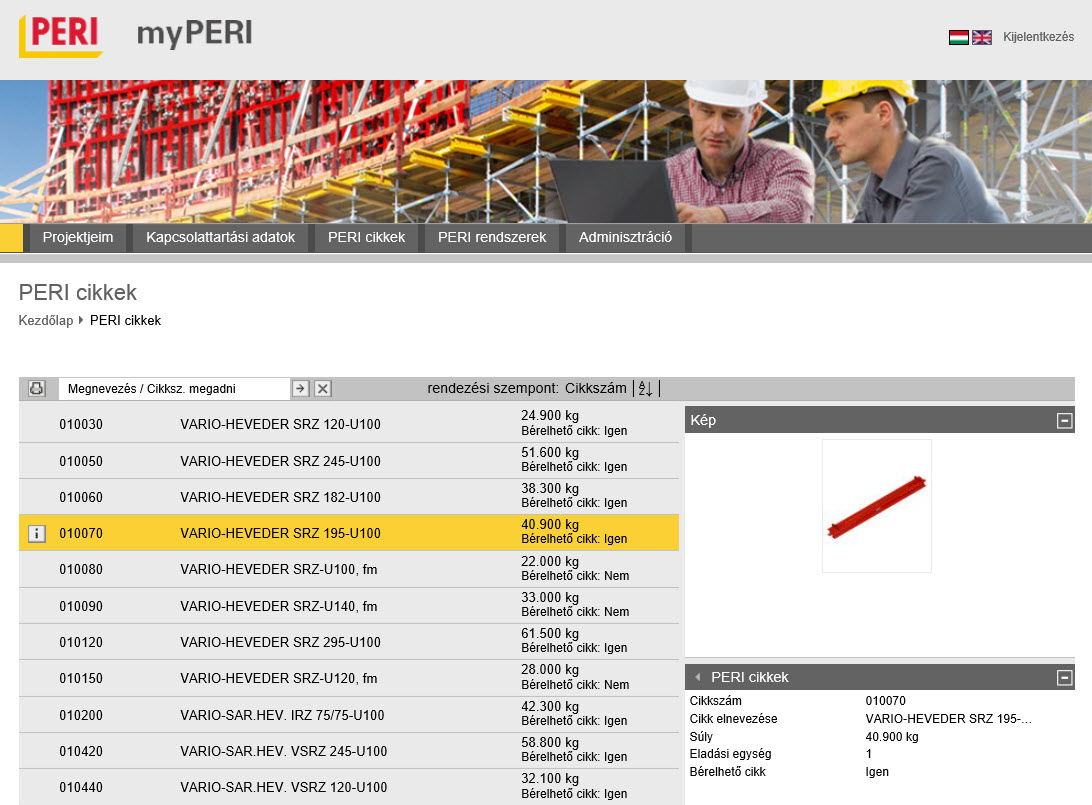Screen dimensions: 1092x805
Task: Switch language to Hungarian flag
Action: coord(958,38)
